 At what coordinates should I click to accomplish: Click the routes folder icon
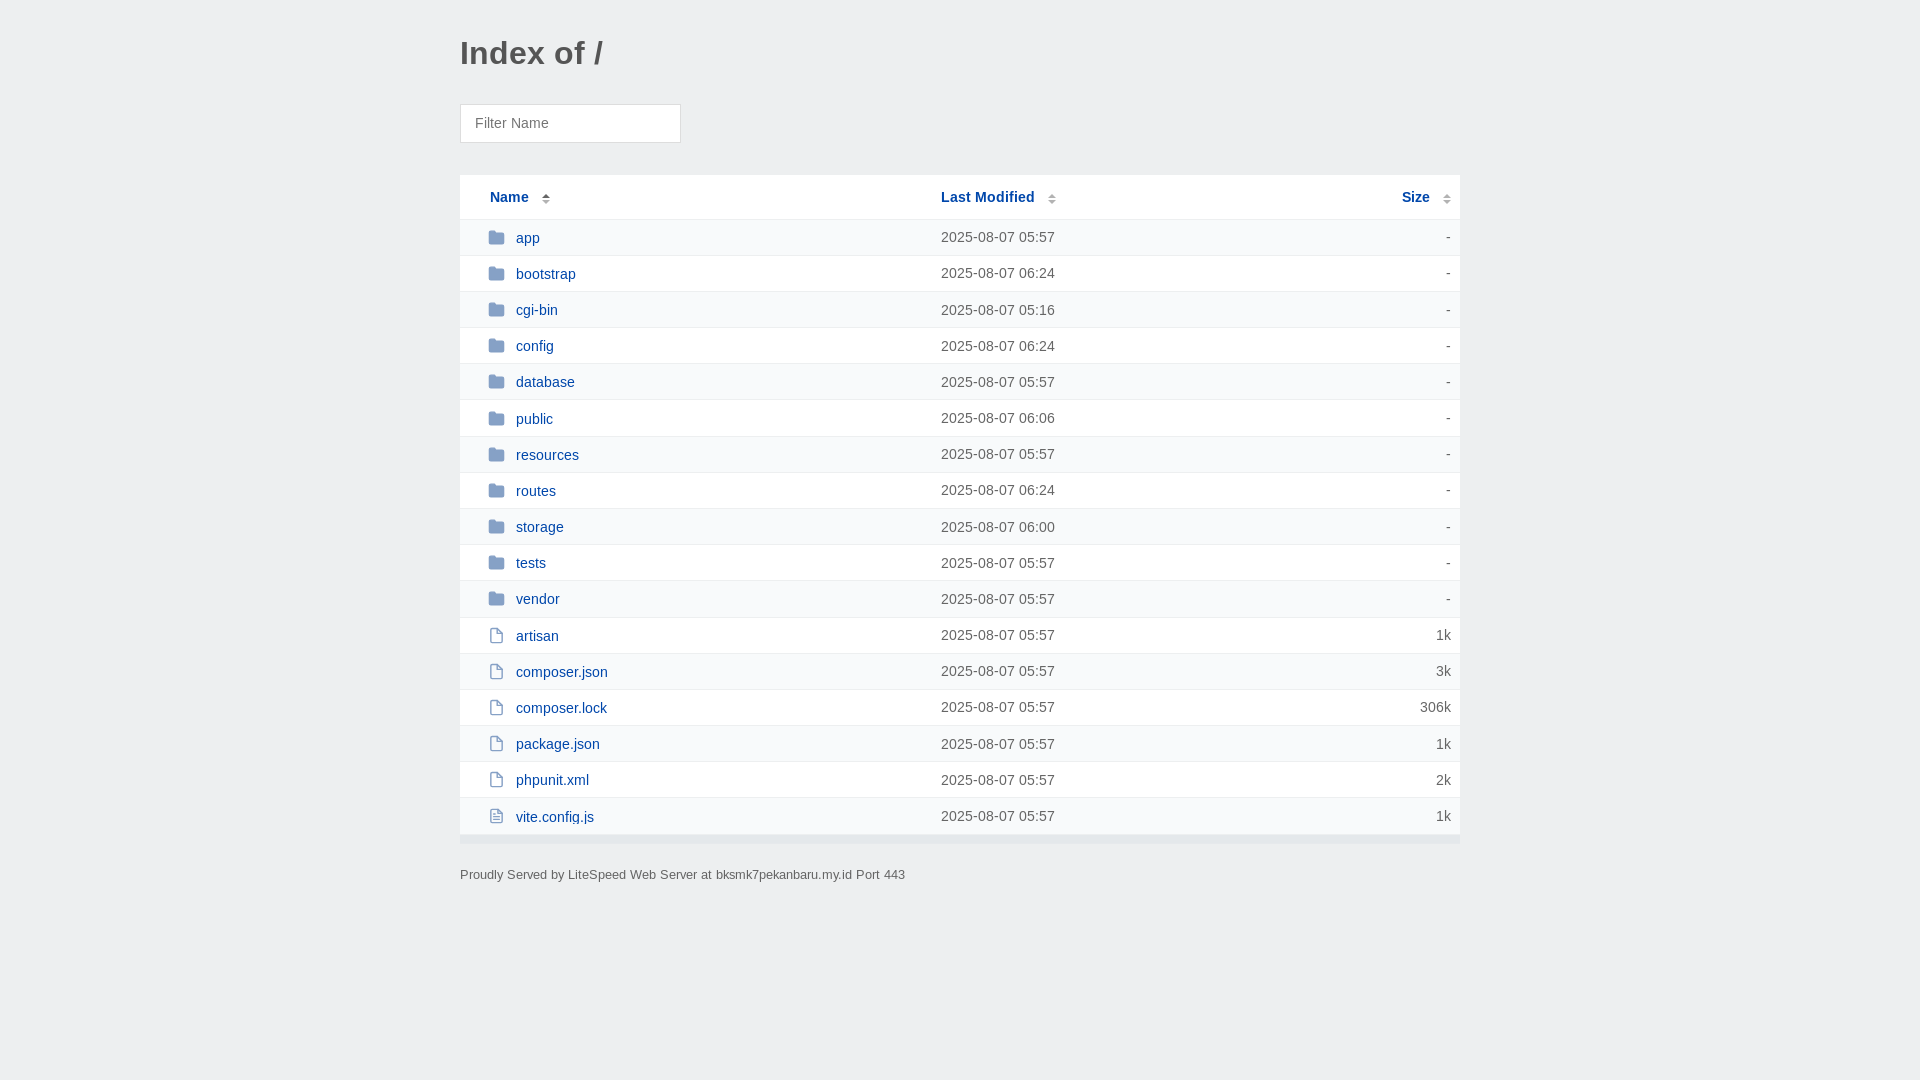coord(496,491)
